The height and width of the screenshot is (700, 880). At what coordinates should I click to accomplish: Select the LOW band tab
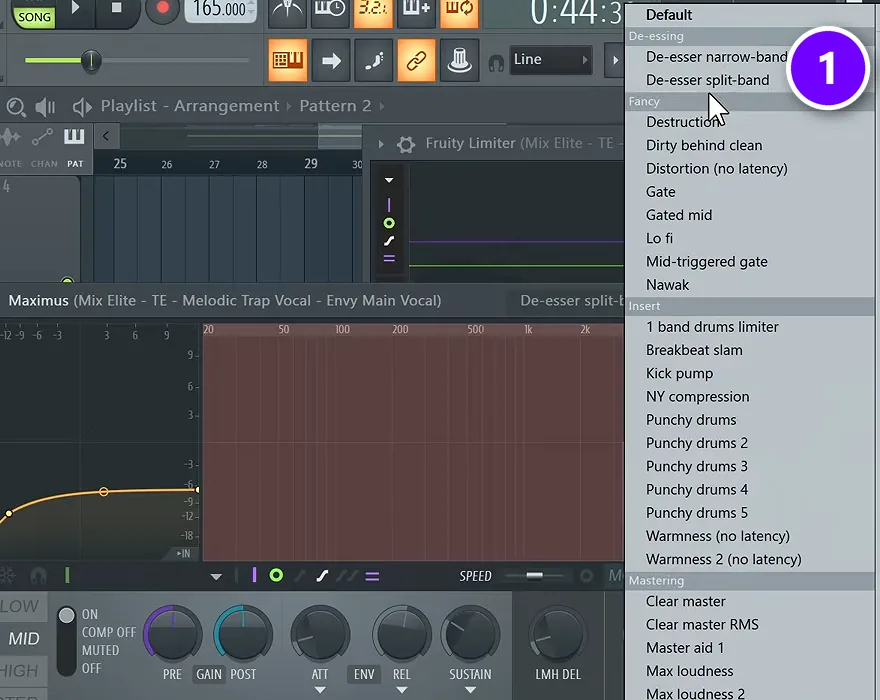click(x=20, y=606)
